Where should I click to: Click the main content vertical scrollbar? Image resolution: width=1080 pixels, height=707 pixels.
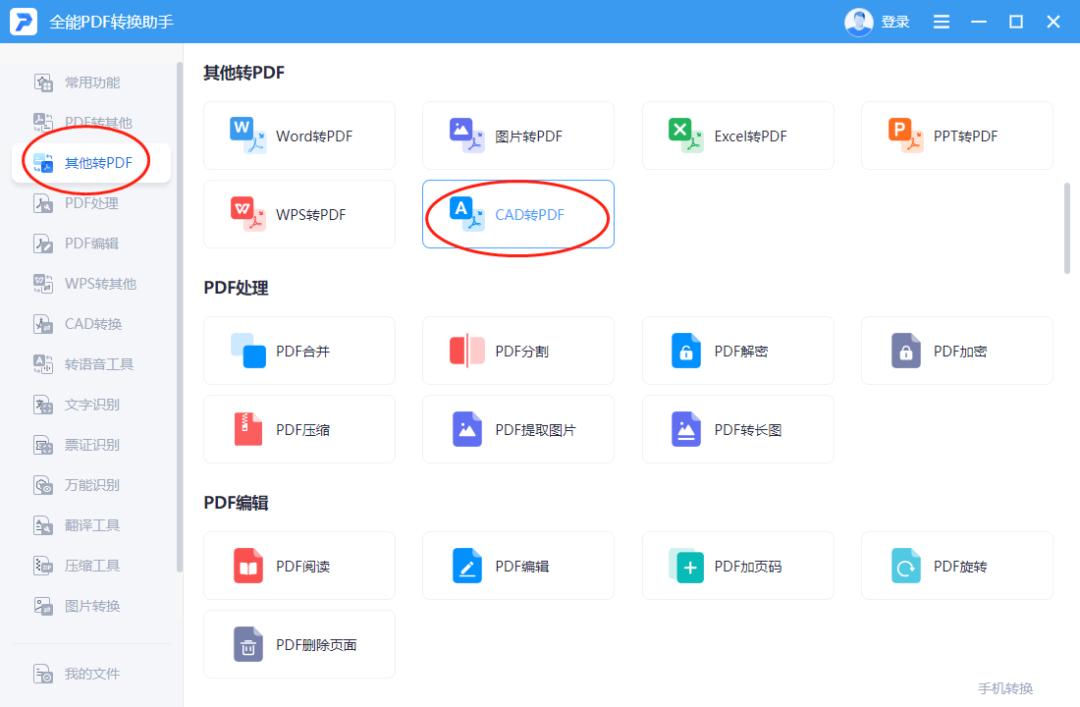(1066, 228)
